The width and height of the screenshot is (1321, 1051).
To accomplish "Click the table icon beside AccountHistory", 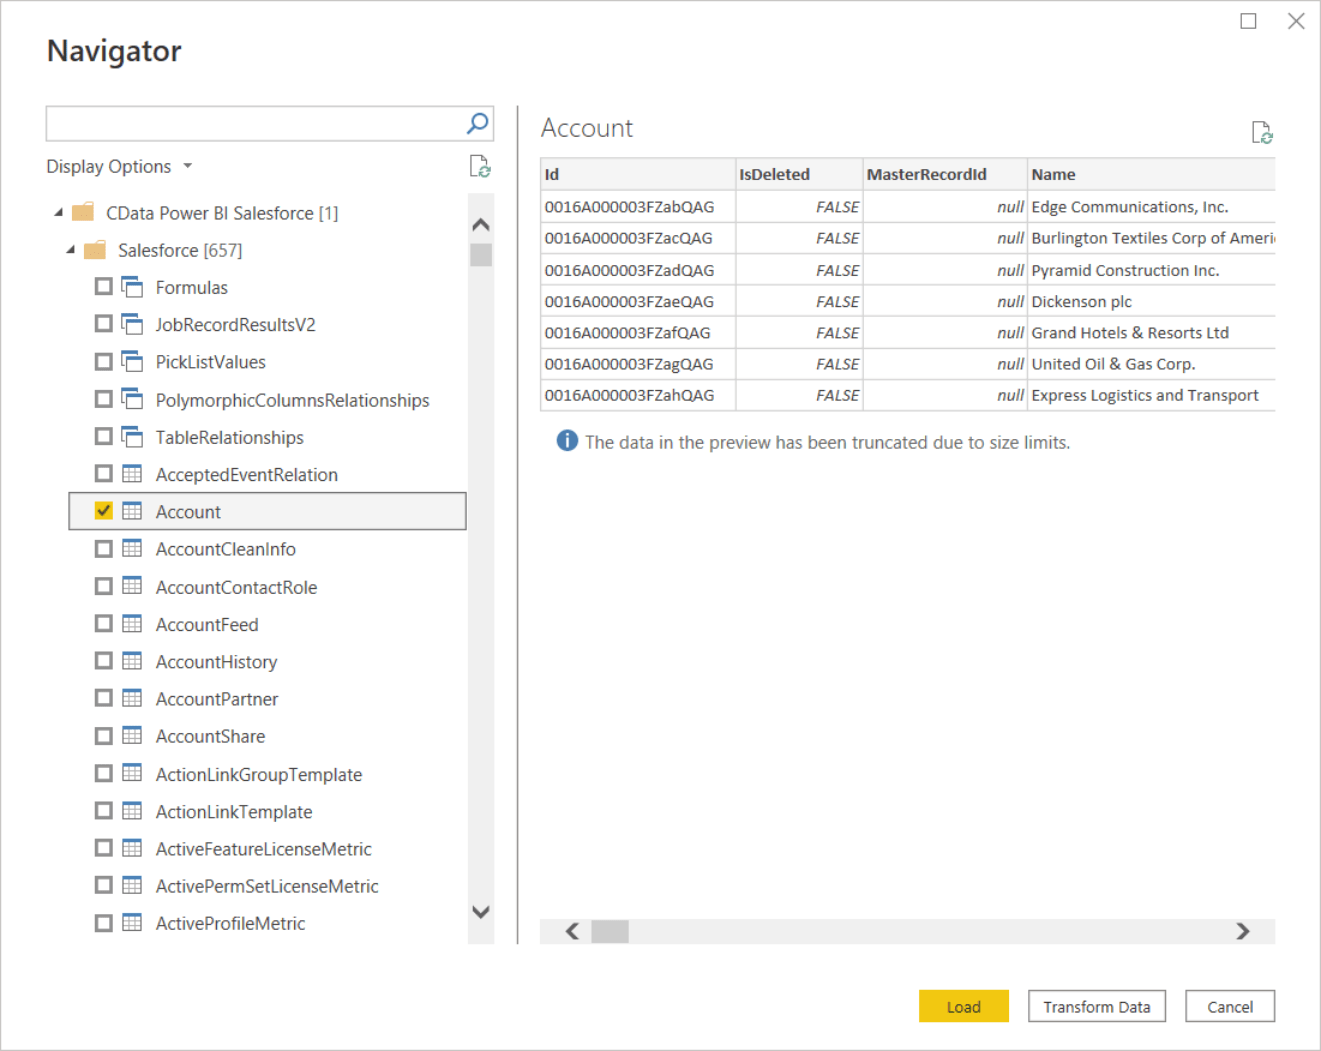I will (132, 661).
